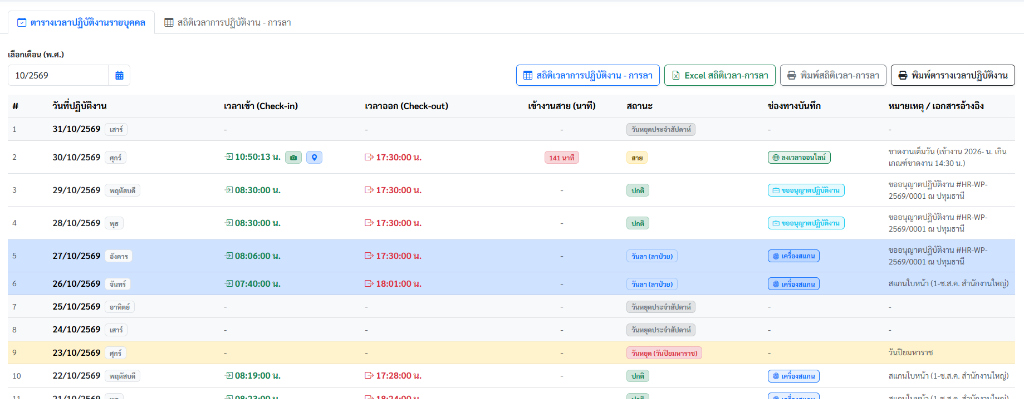The image size is (1024, 399).
Task: Click check-out icon on the 29/10/2569 row
Action: (369, 190)
